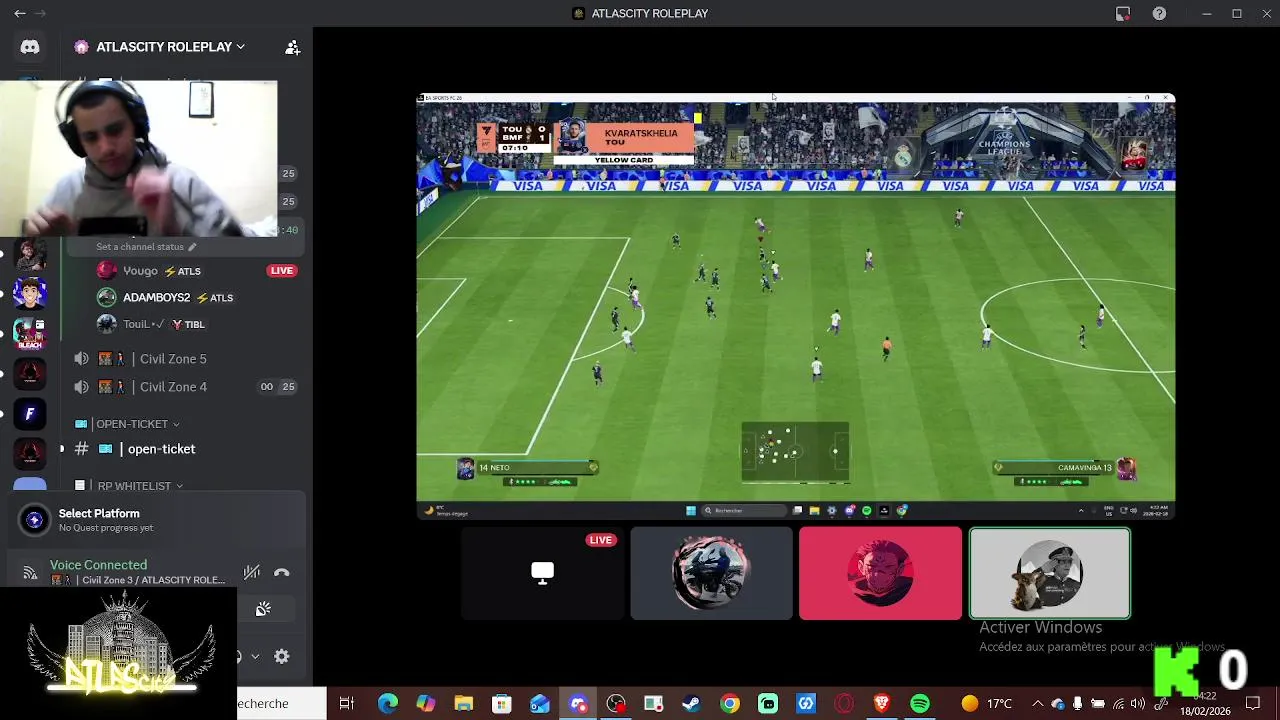Open the notification center icon
The image size is (1280, 720).
[1252, 704]
